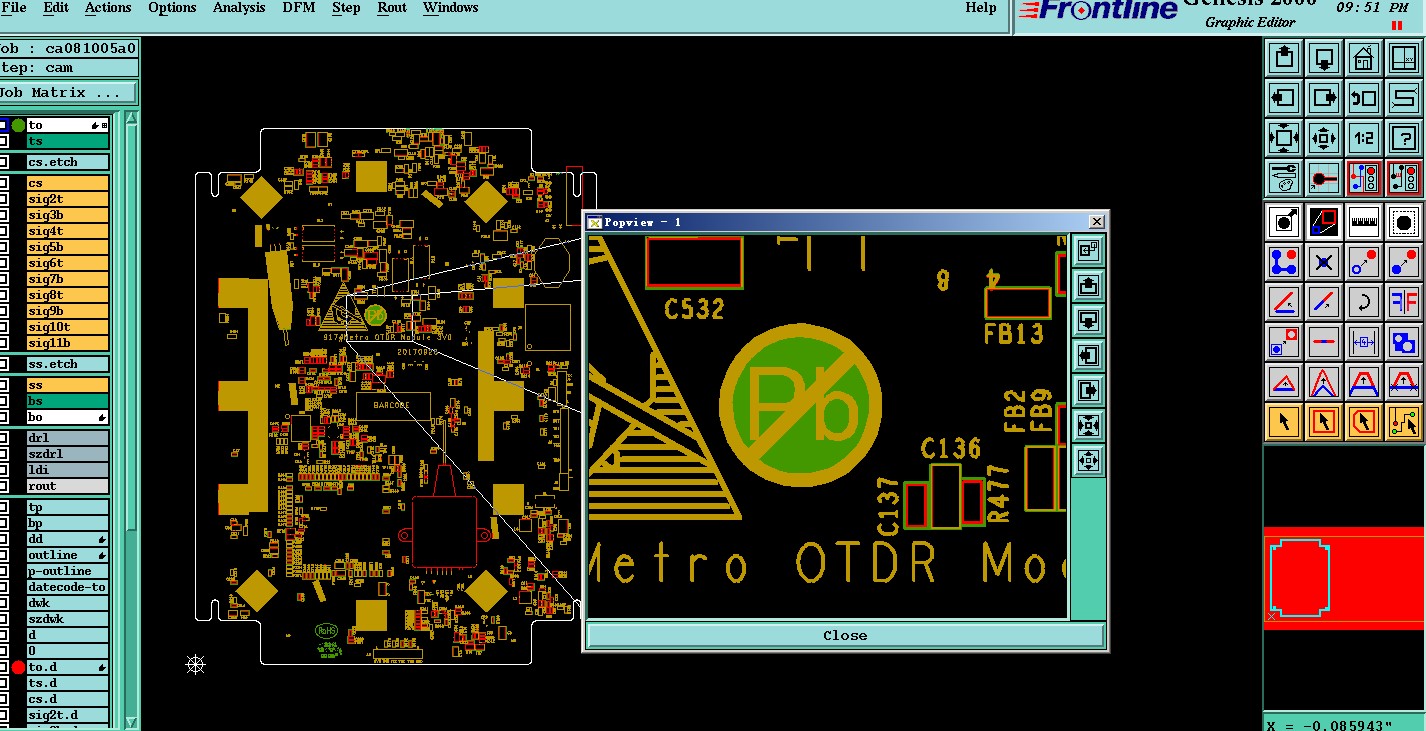Click the pan up view icon
This screenshot has width=1426, height=731.
(1284, 58)
